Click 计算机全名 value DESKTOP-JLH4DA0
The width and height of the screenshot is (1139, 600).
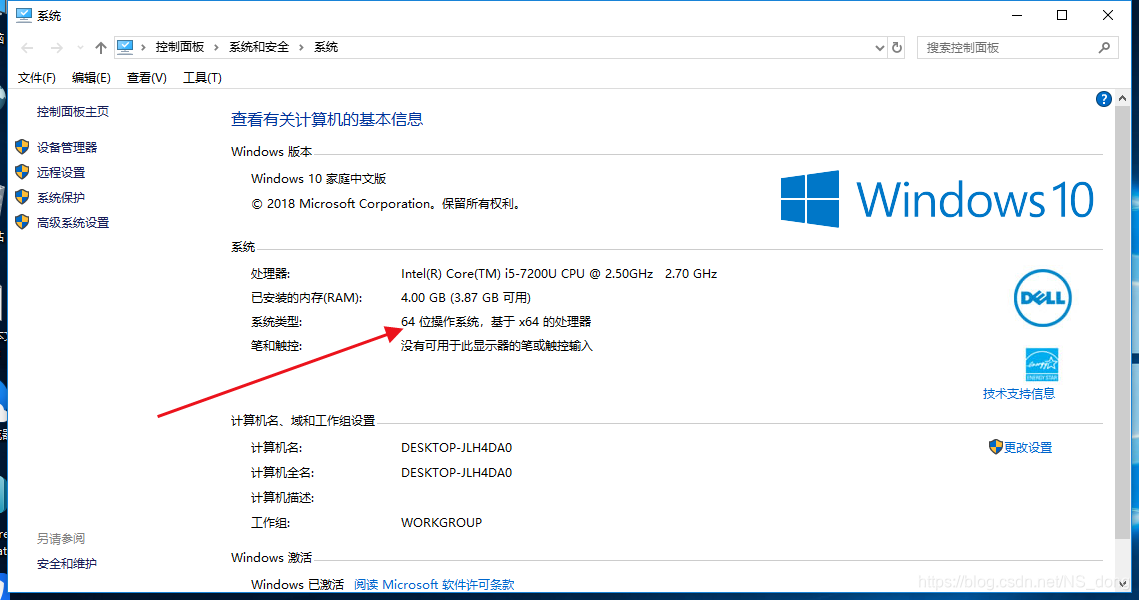[456, 473]
